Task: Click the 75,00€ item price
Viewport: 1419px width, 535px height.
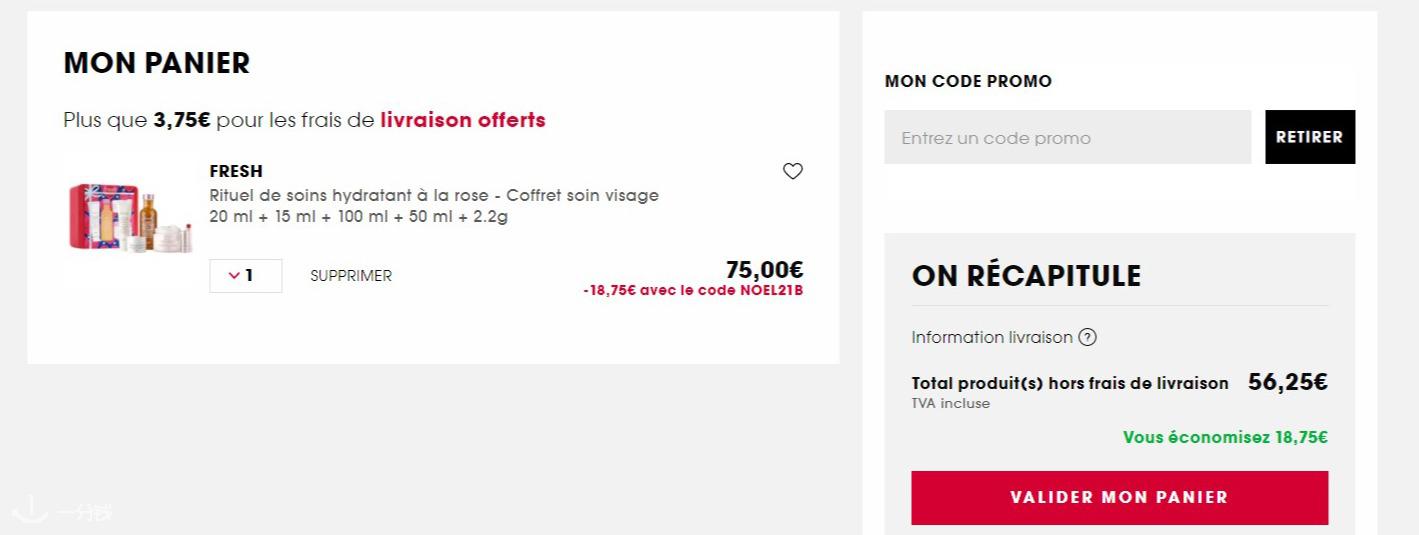Action: click(764, 269)
